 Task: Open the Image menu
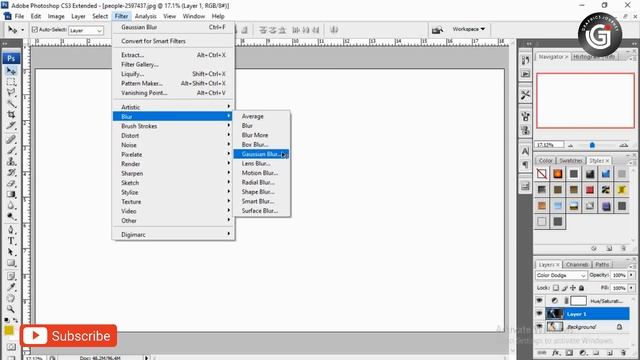tap(56, 16)
